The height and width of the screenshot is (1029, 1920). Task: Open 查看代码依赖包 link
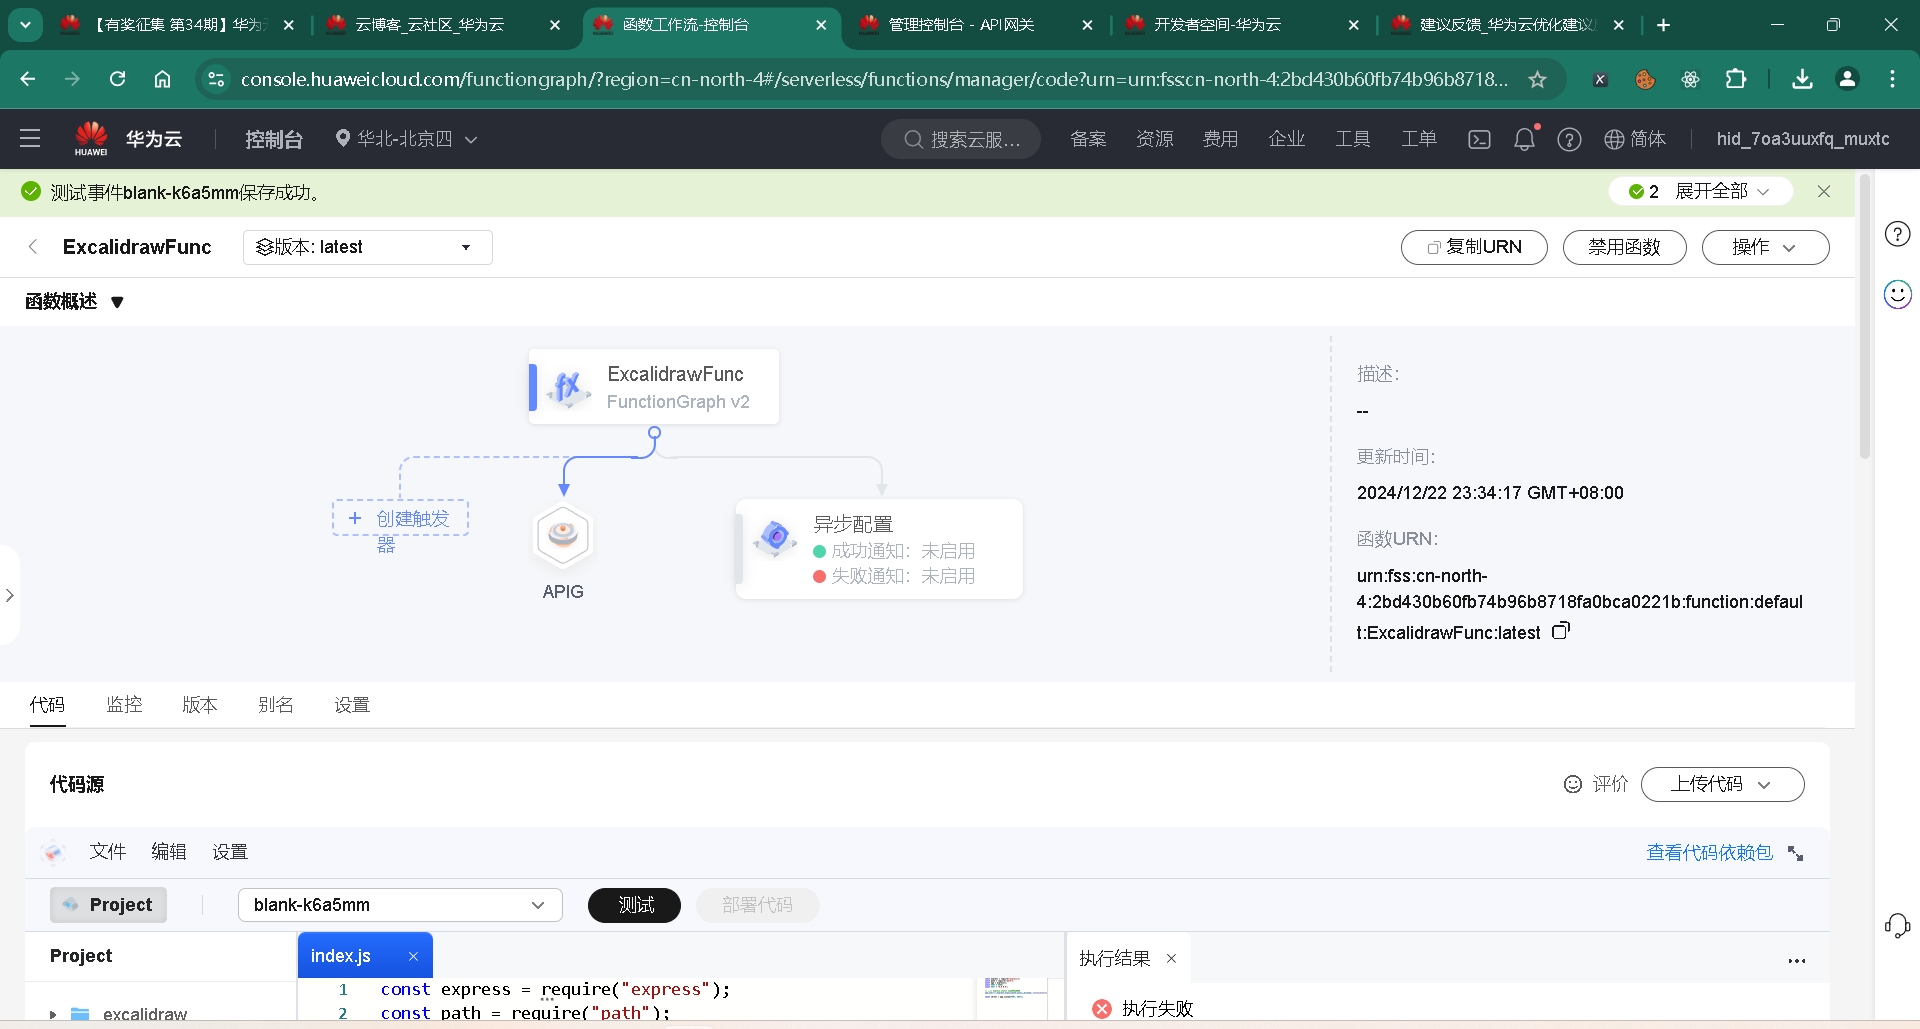coord(1709,852)
